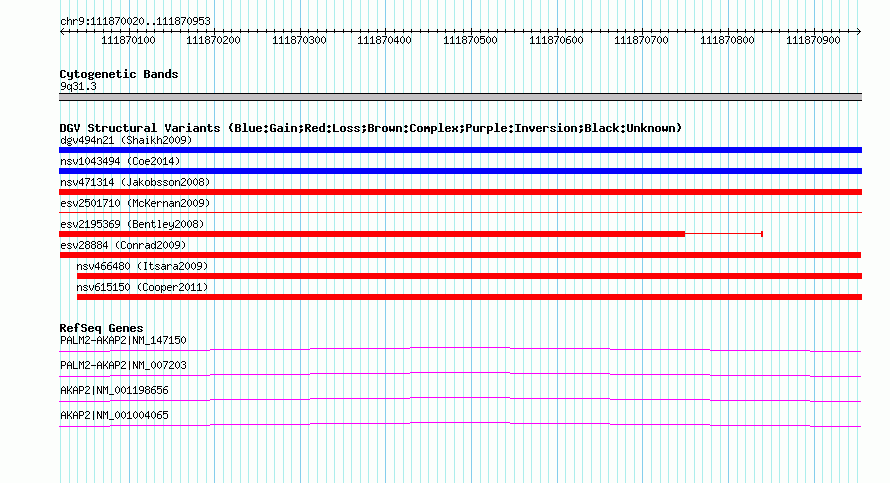Open the nsv471314 (Jakobsson2008) variant label

(x=135, y=182)
